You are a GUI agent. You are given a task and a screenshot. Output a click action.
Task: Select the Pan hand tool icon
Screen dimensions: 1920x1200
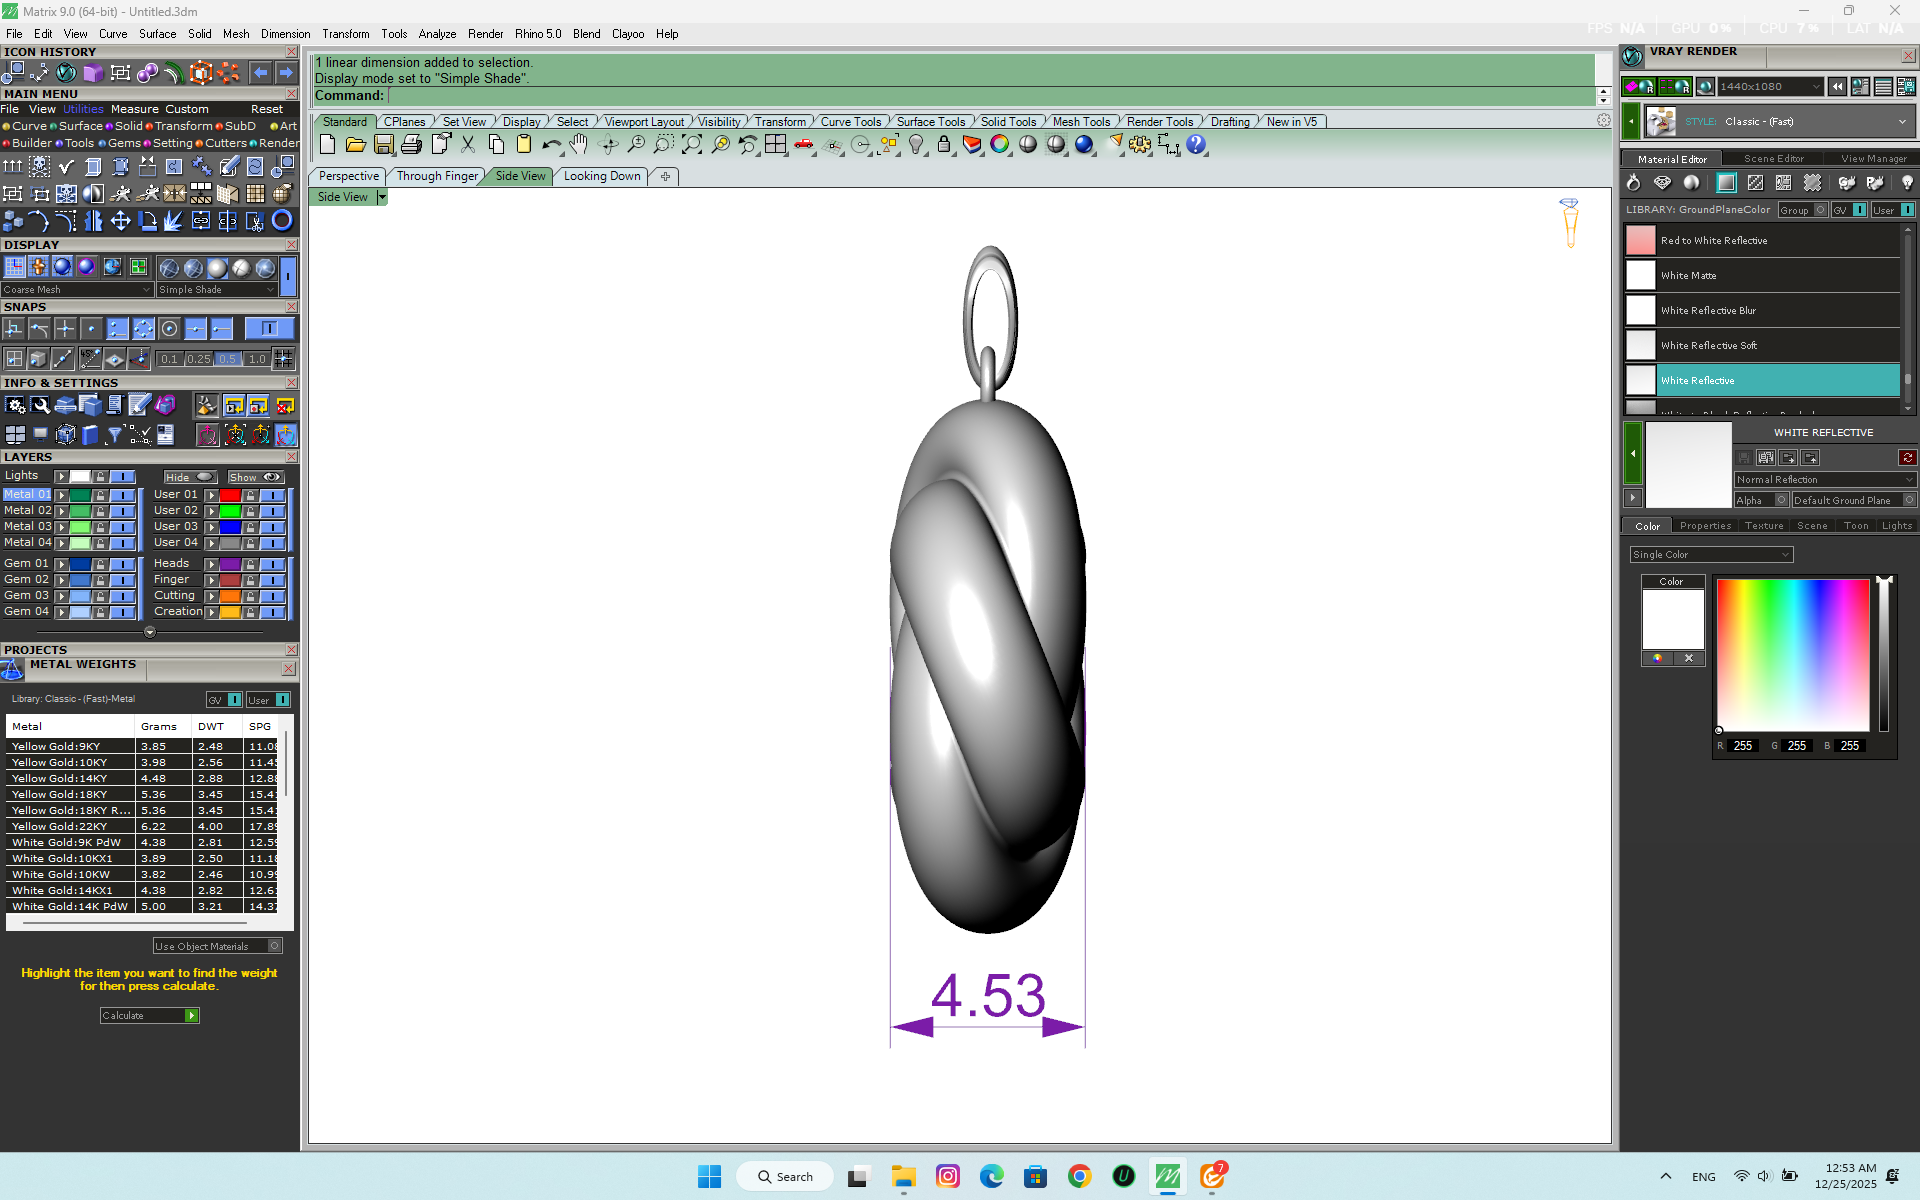point(579,145)
